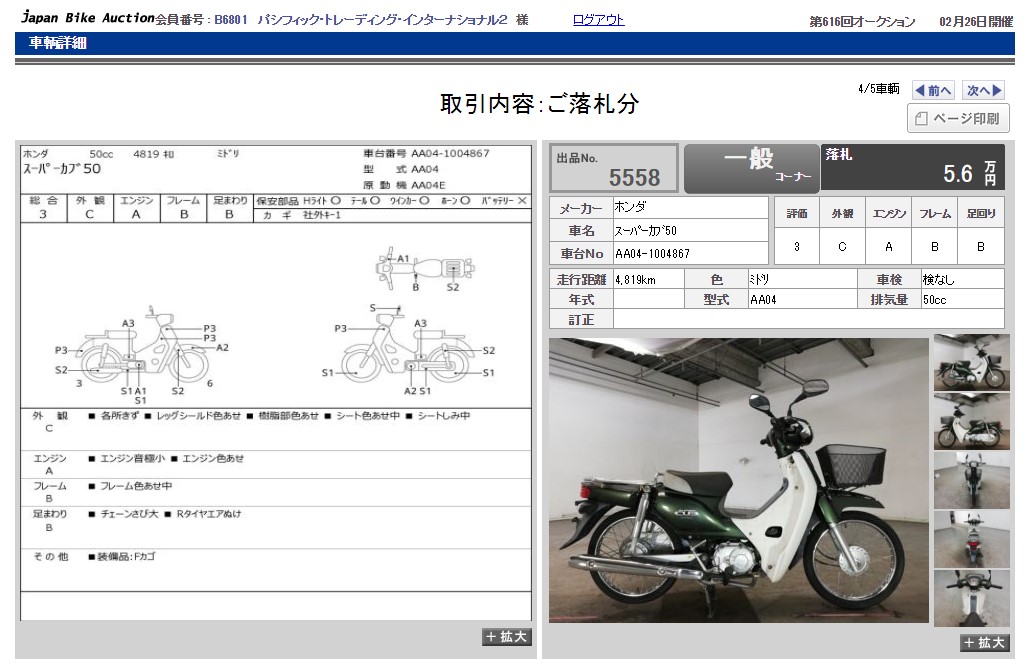Click the 4/5車輌 vehicle counter text
The image size is (1027, 665).
tap(879, 89)
